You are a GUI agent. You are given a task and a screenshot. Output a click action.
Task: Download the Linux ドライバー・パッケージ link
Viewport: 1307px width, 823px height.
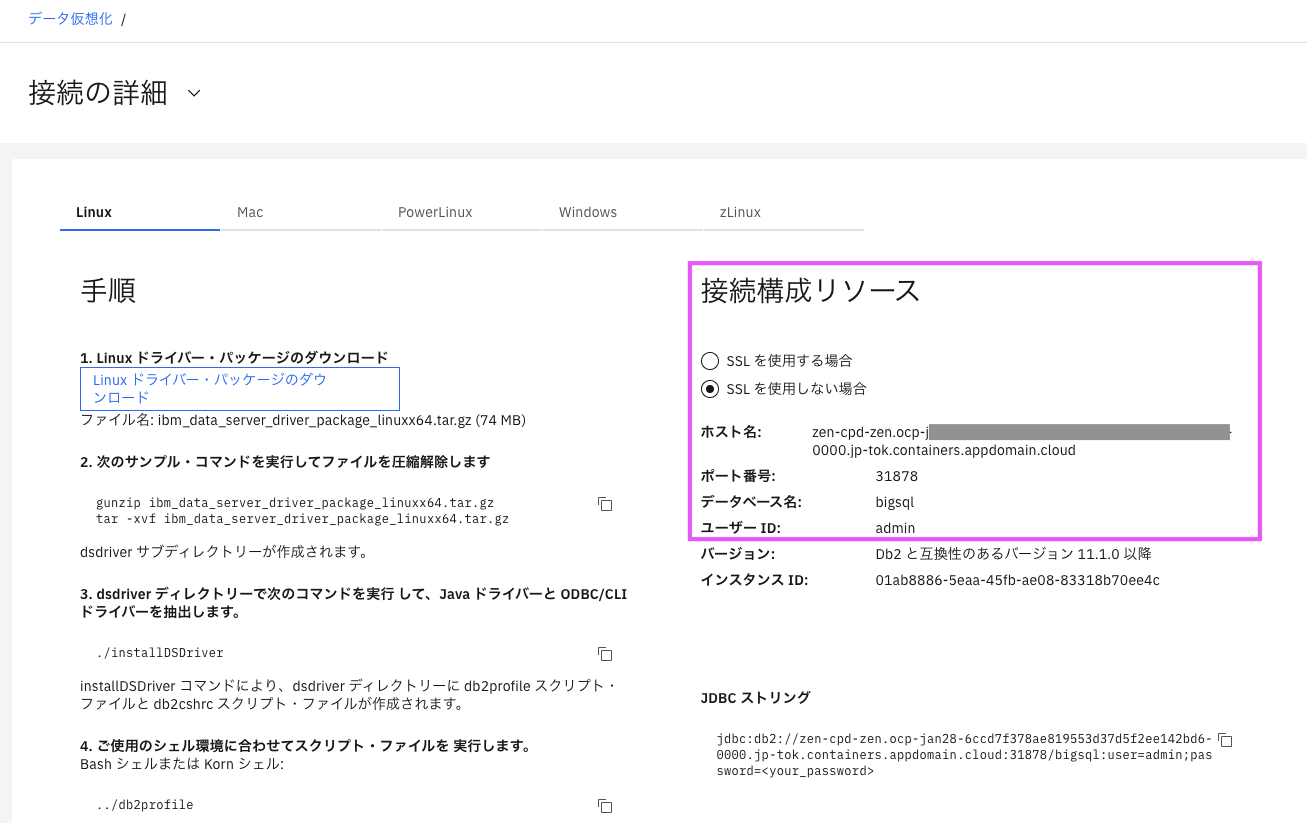pyautogui.click(x=240, y=389)
